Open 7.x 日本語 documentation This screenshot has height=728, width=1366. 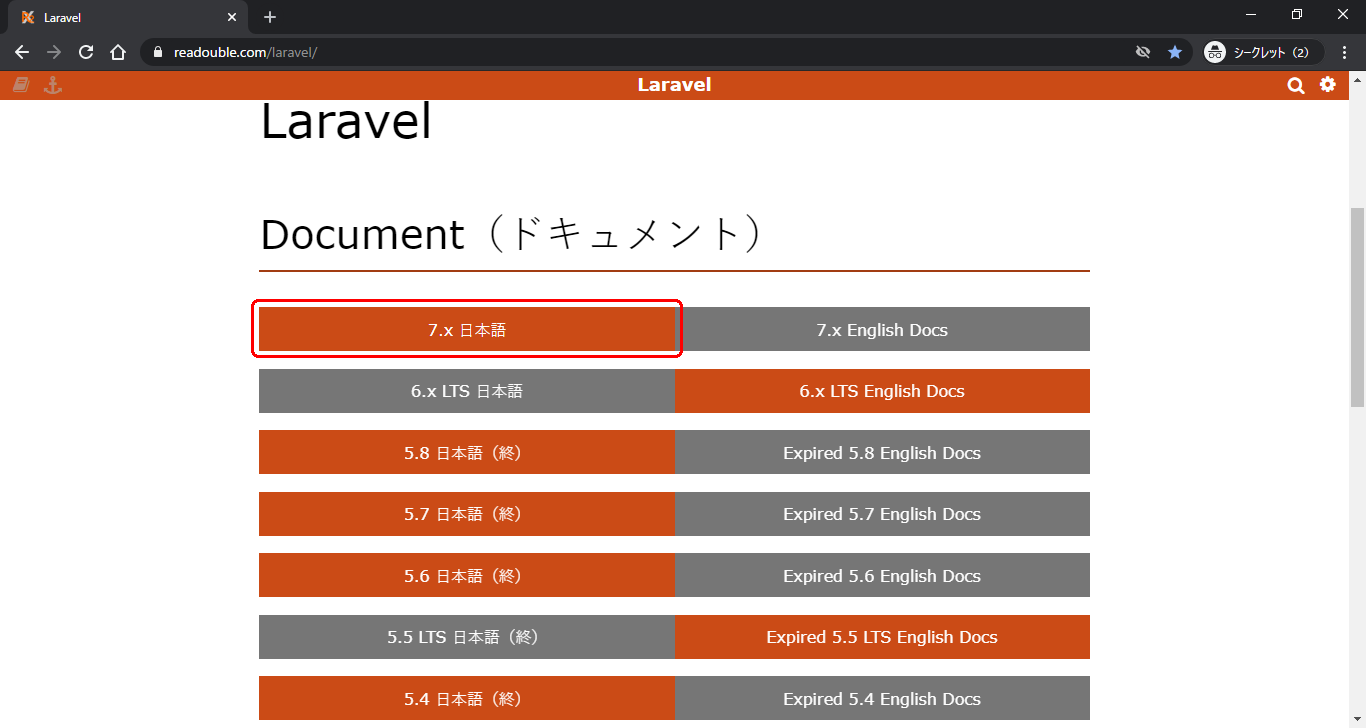pos(467,329)
